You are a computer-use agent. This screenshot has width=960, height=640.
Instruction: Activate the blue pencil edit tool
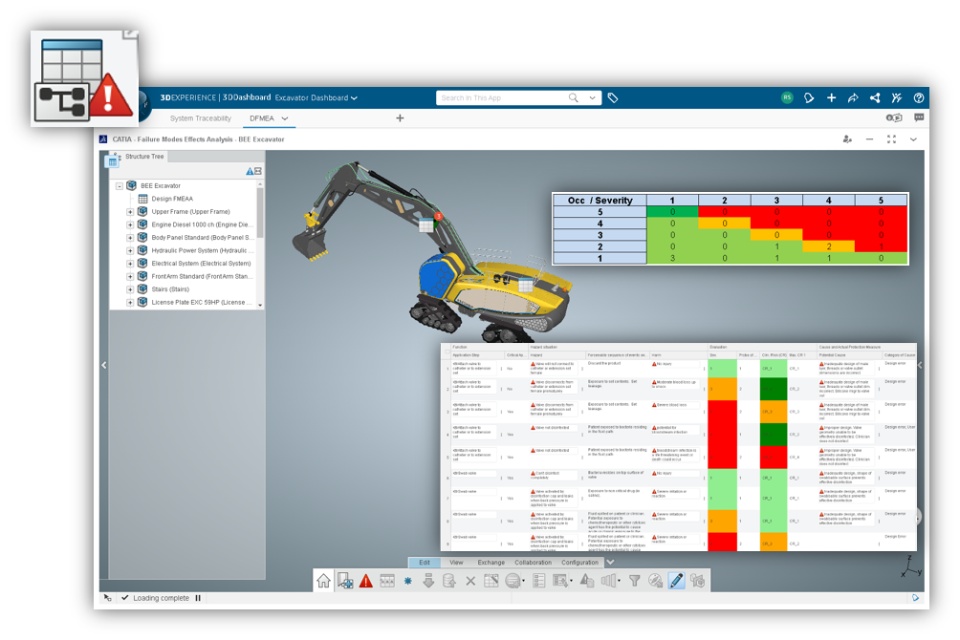click(x=676, y=581)
